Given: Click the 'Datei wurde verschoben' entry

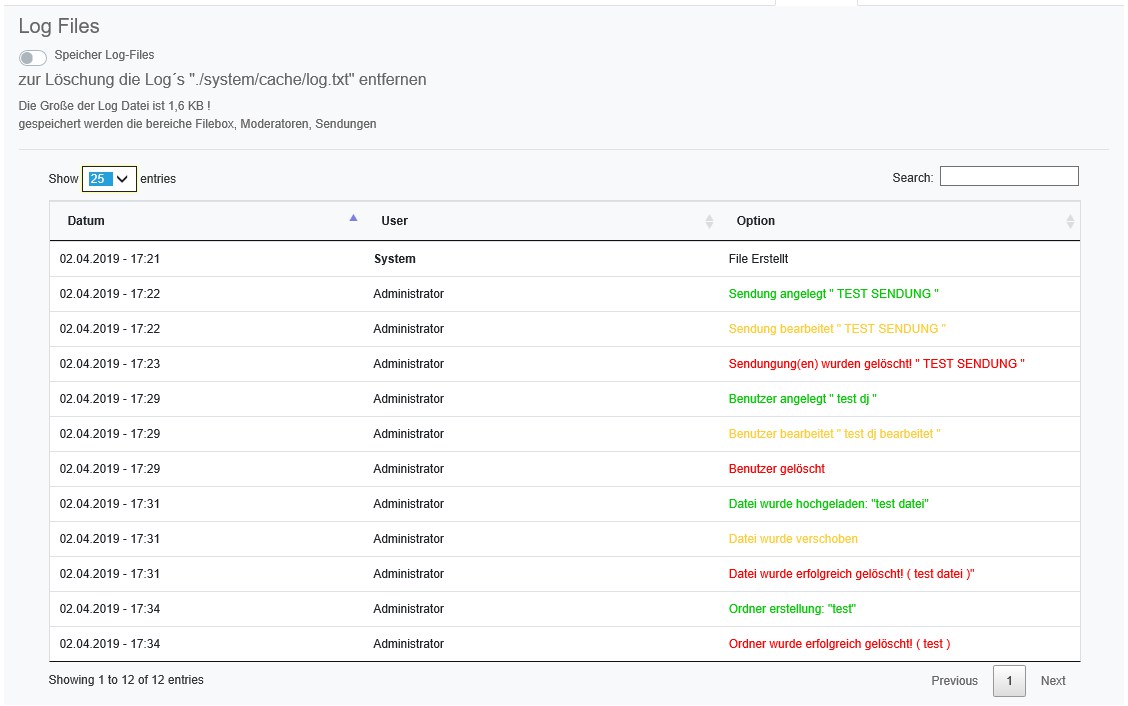Looking at the screenshot, I should coord(793,539).
